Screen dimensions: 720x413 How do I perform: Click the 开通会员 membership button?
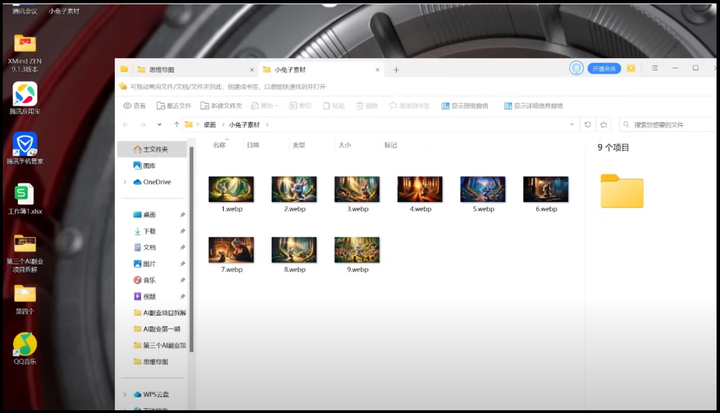(604, 68)
